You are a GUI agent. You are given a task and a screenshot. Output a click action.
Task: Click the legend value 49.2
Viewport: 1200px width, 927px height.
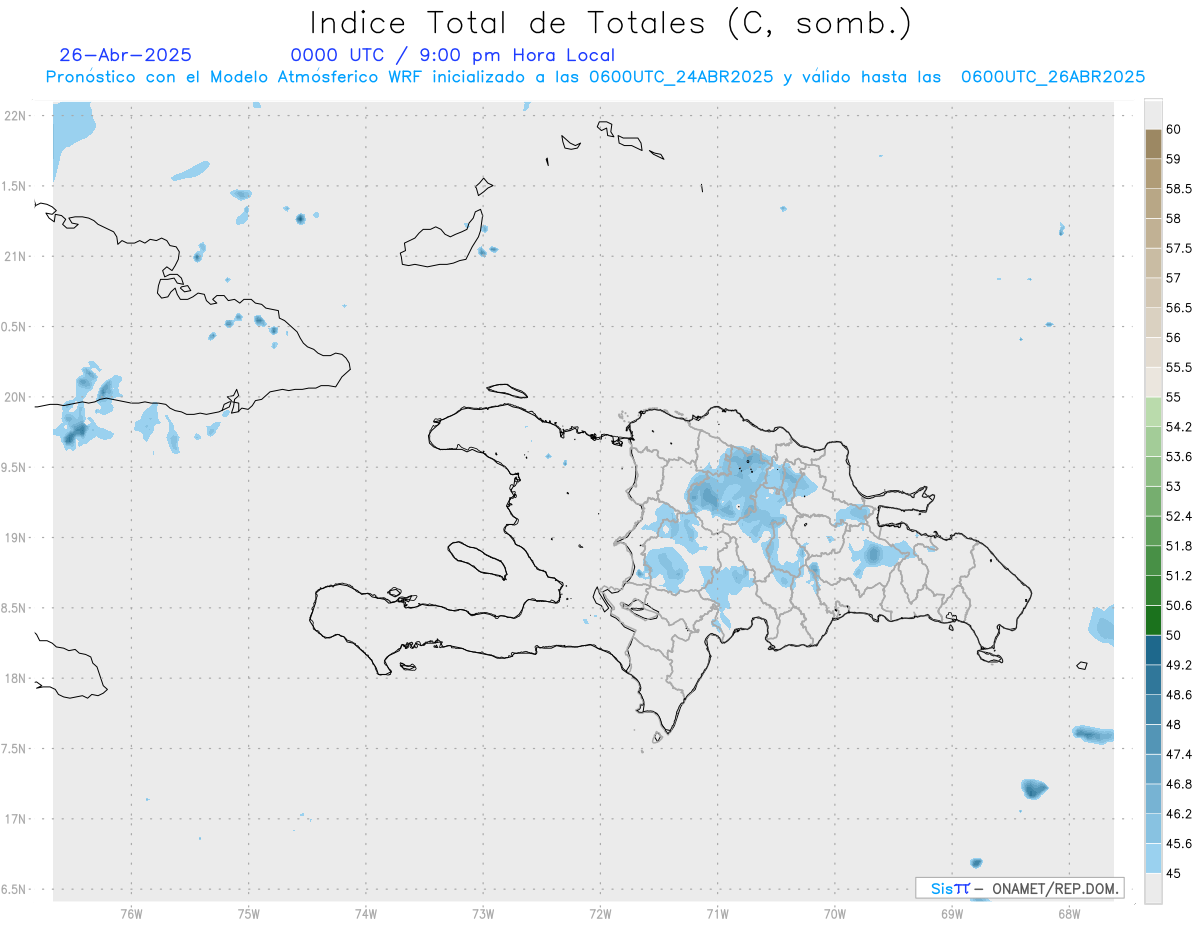point(1179,665)
